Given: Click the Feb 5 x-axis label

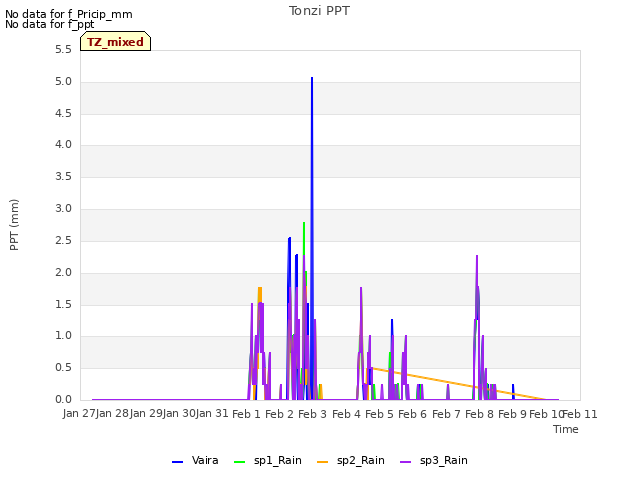Looking at the screenshot, I should point(379,414).
